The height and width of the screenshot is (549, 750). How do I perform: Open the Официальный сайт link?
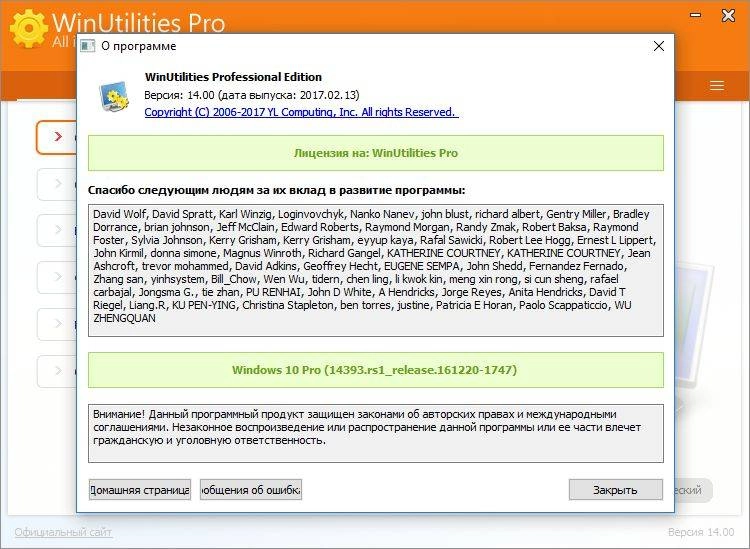click(63, 532)
